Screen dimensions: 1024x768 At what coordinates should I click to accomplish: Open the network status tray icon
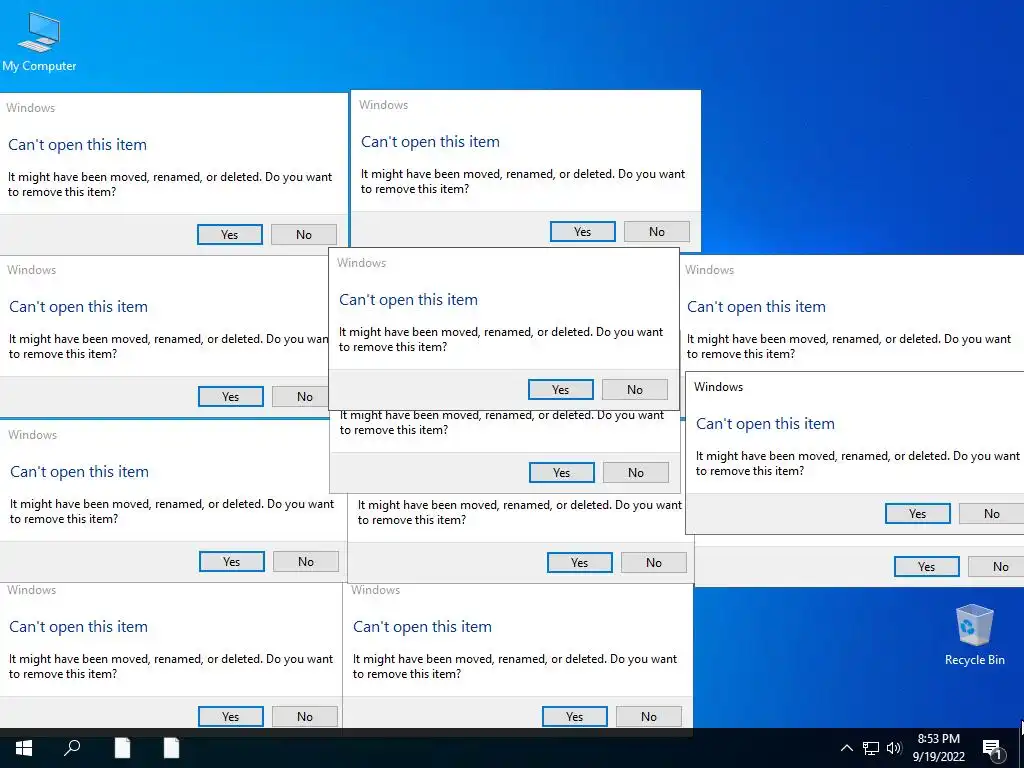click(871, 748)
